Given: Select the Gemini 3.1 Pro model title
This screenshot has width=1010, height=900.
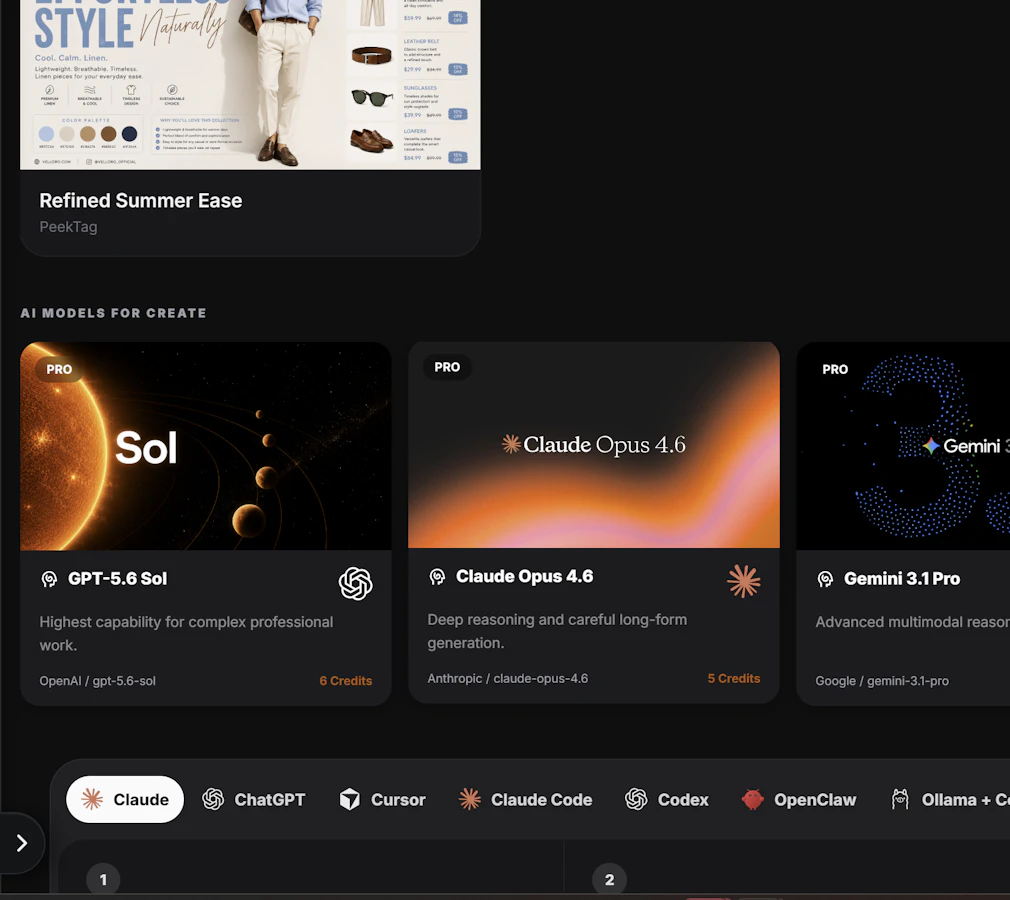Looking at the screenshot, I should click(x=902, y=579).
